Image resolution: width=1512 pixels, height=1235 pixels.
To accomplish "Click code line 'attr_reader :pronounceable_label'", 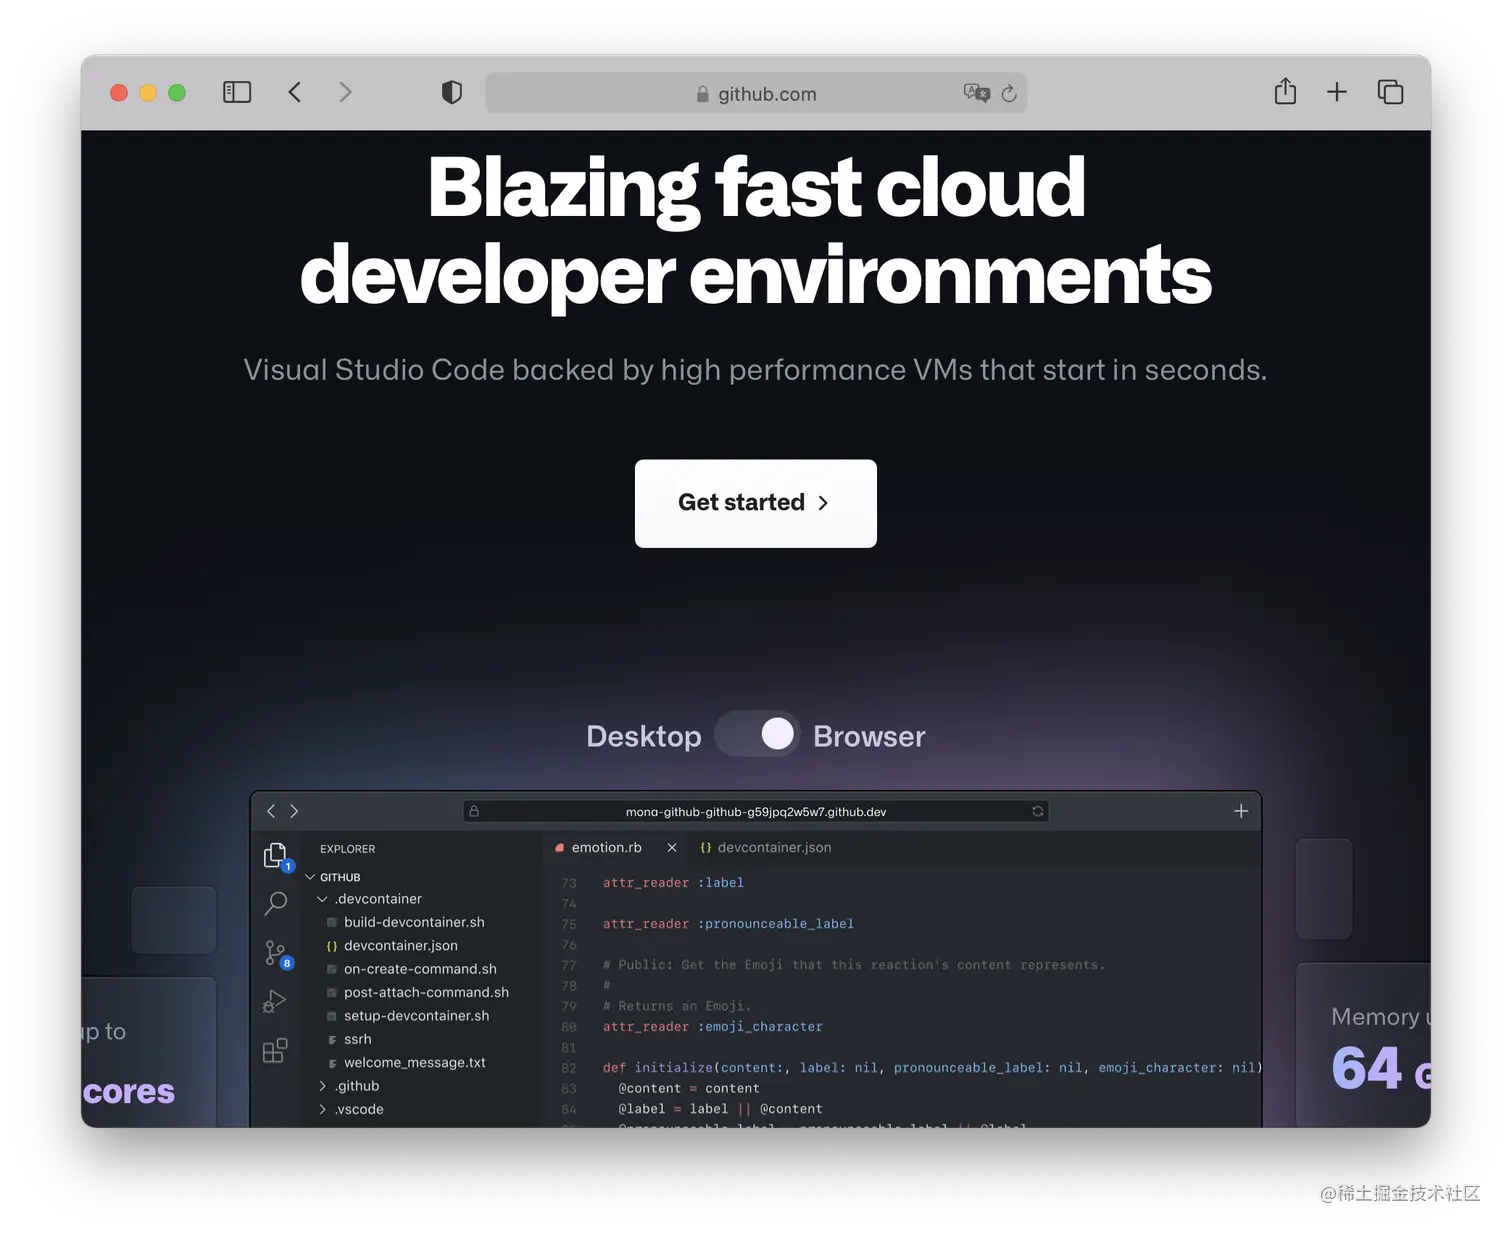I will coord(728,924).
